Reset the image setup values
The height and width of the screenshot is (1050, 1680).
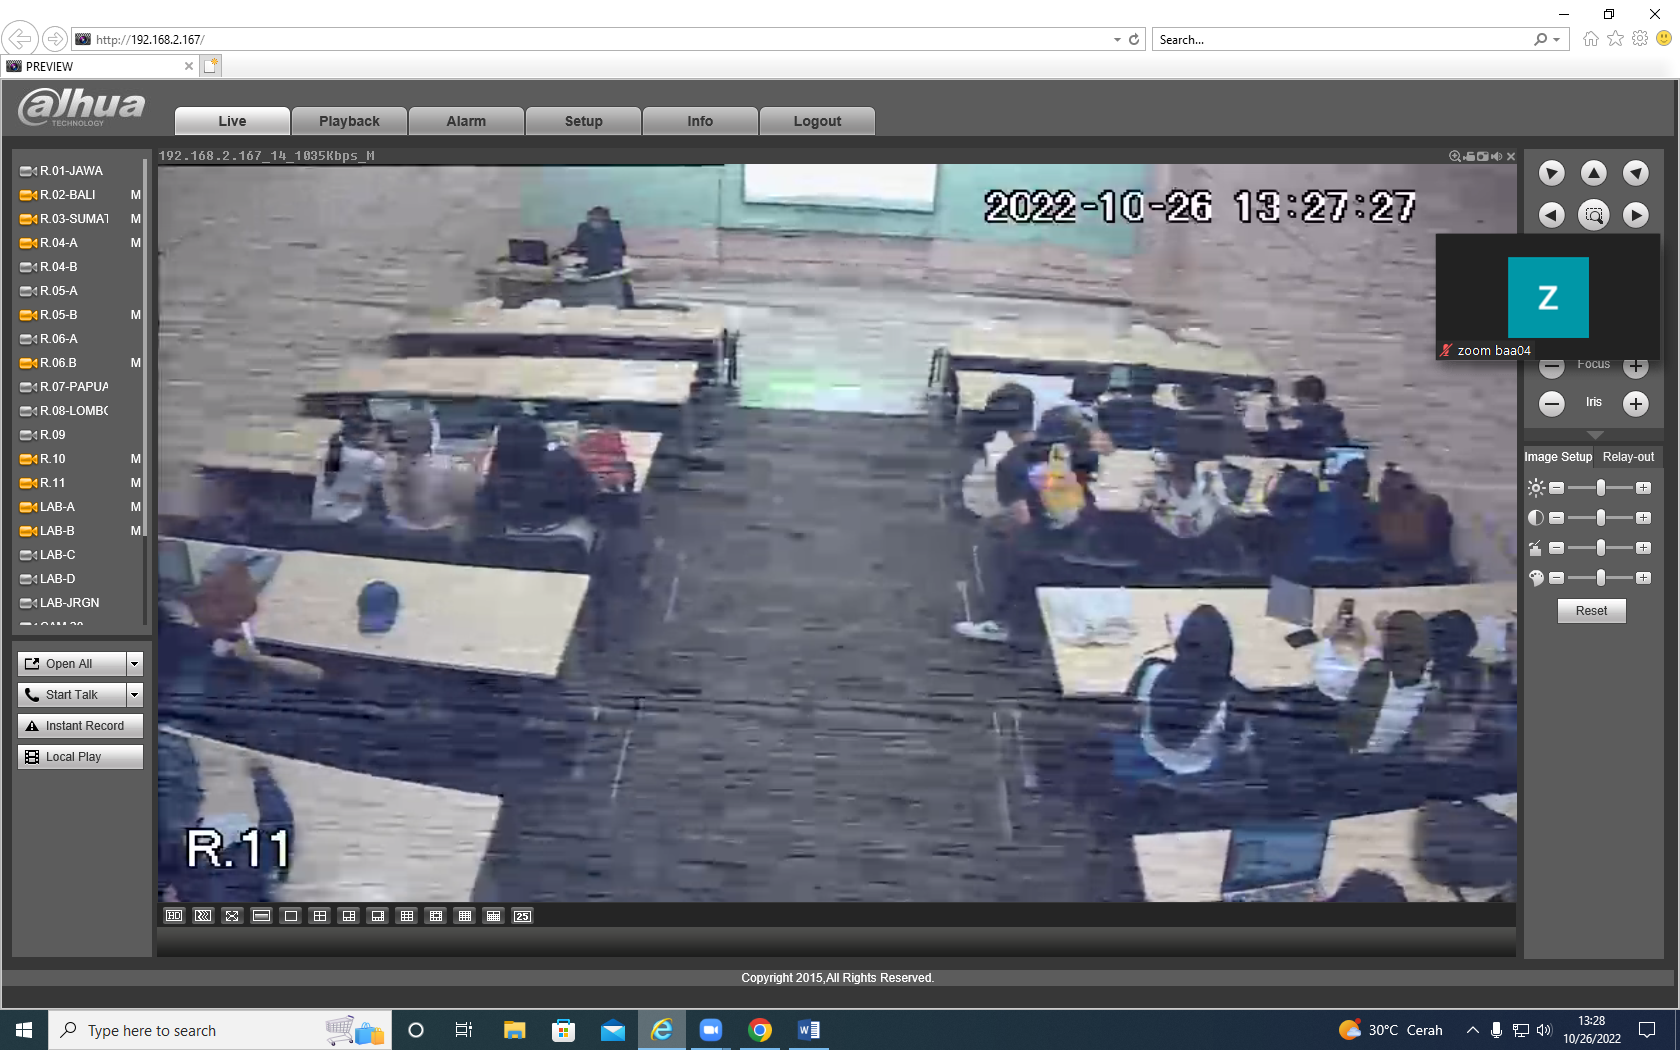pyautogui.click(x=1591, y=611)
